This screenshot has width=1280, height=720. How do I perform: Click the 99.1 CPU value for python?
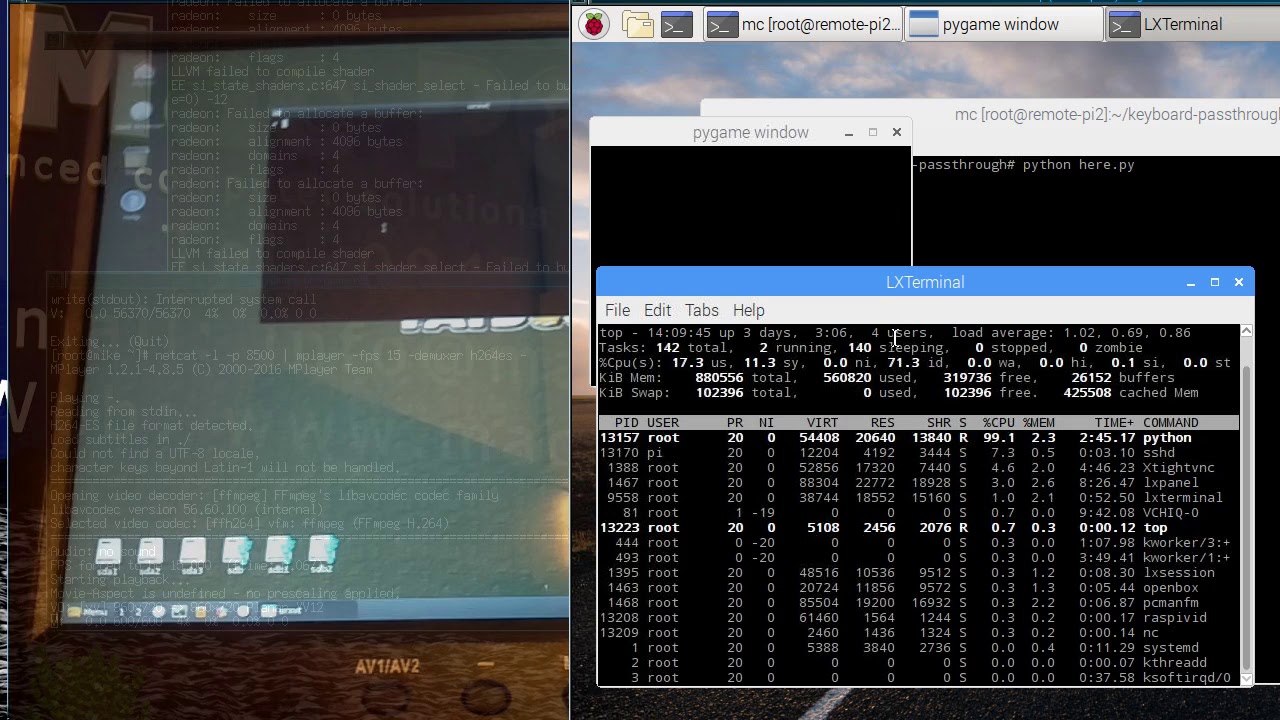(999, 437)
